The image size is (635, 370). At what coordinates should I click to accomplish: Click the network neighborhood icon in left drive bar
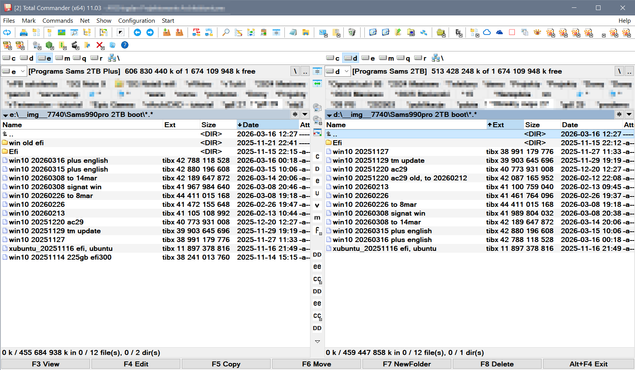(113, 58)
